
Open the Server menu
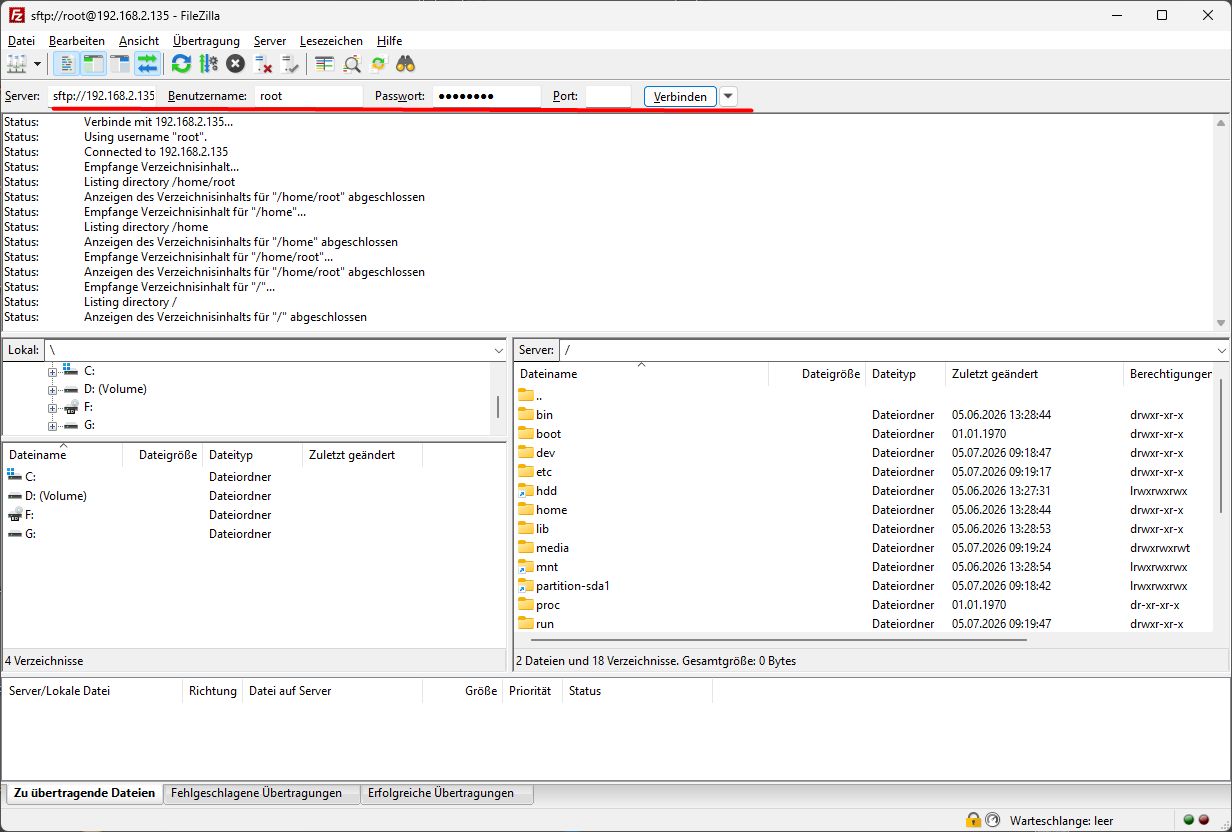click(x=270, y=41)
